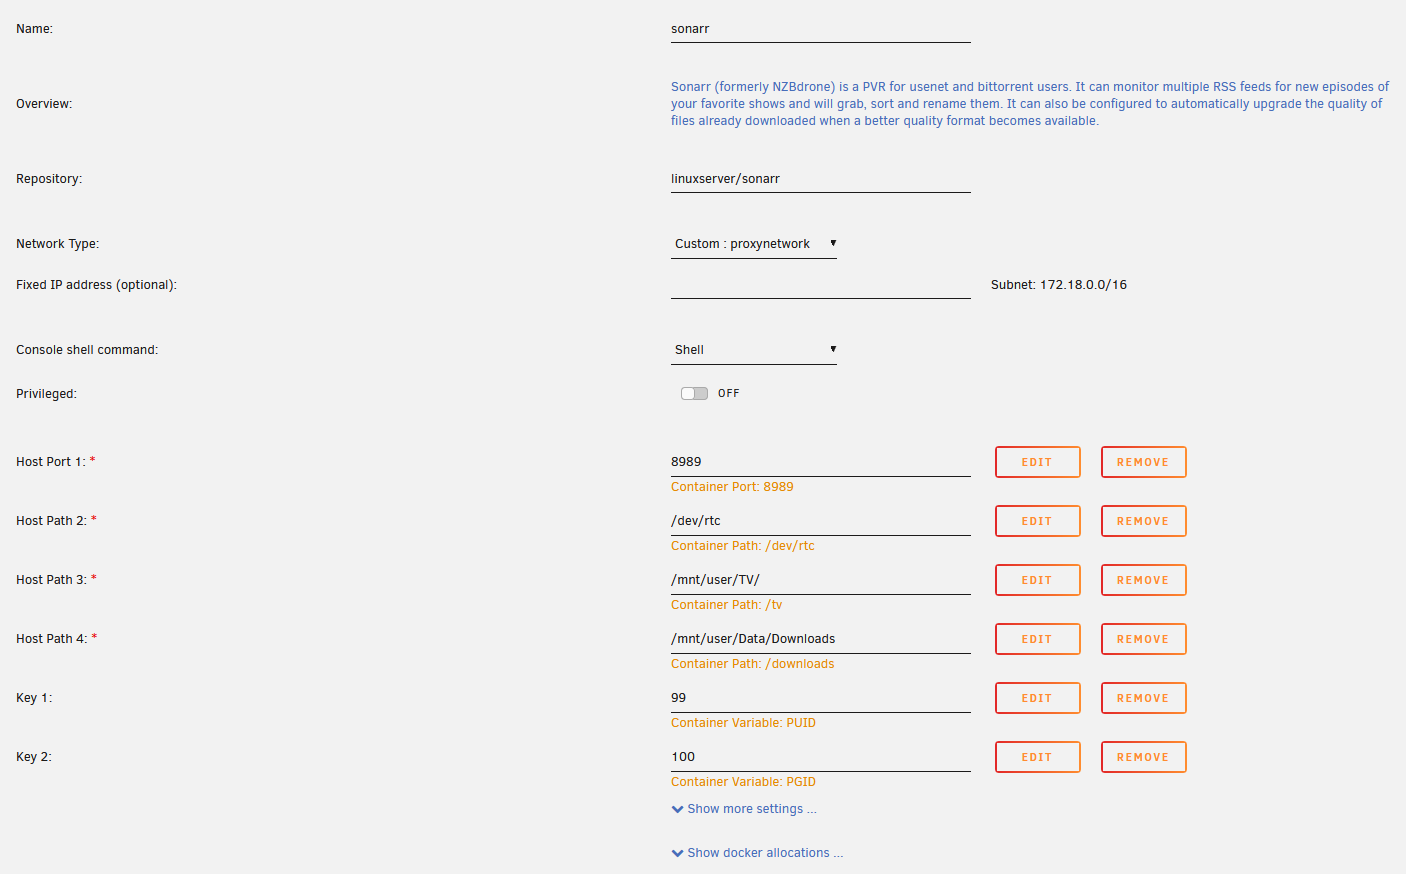
Task: Click the Name input field
Action: [x=821, y=29]
